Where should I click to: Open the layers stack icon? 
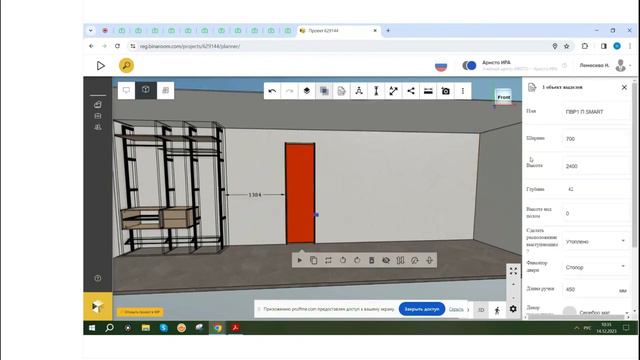pos(307,91)
